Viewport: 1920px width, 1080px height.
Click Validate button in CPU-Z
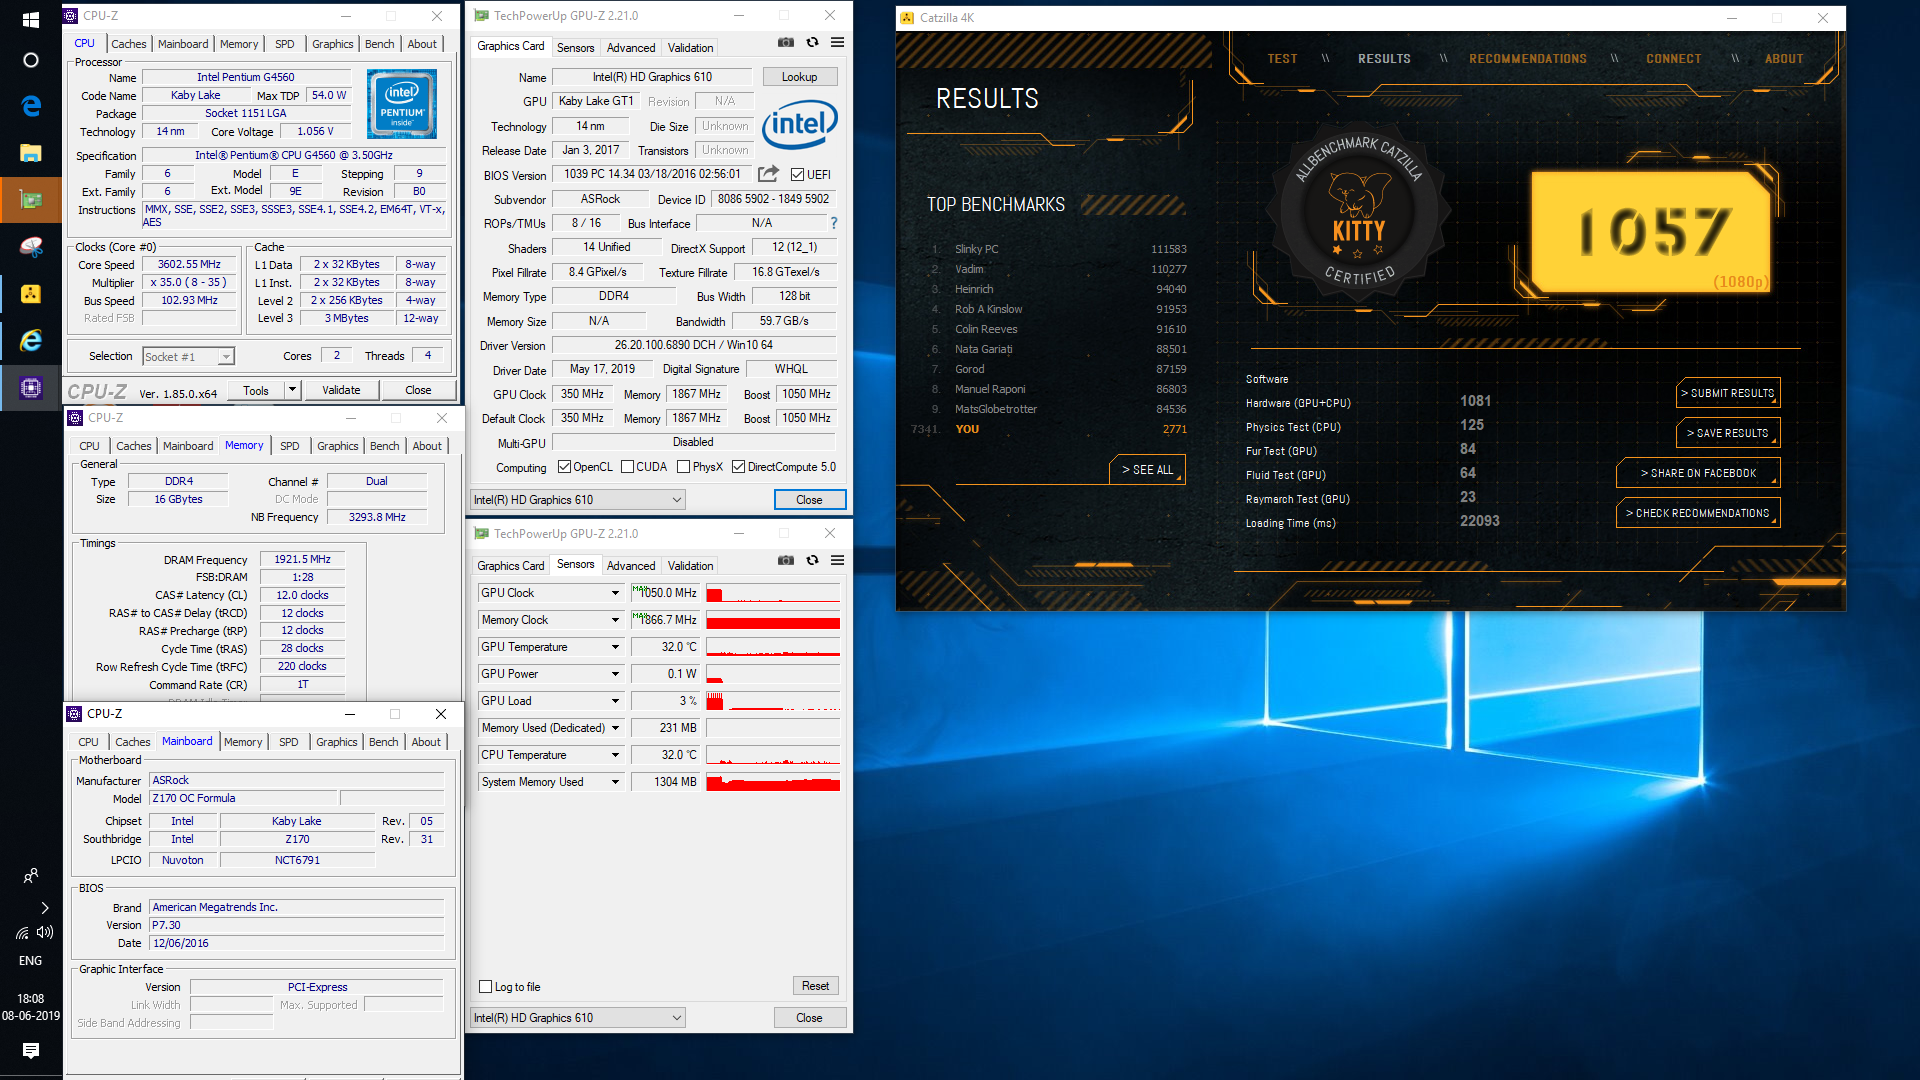tap(341, 390)
